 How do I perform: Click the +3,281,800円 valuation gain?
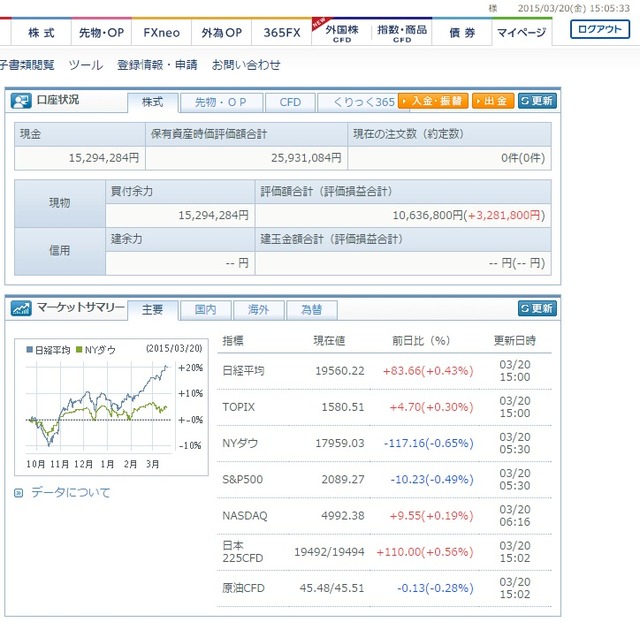[504, 215]
